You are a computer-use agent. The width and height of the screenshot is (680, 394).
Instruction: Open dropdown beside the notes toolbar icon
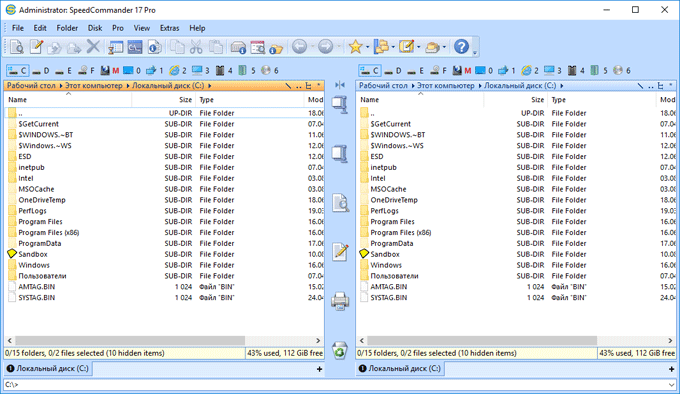pos(418,47)
